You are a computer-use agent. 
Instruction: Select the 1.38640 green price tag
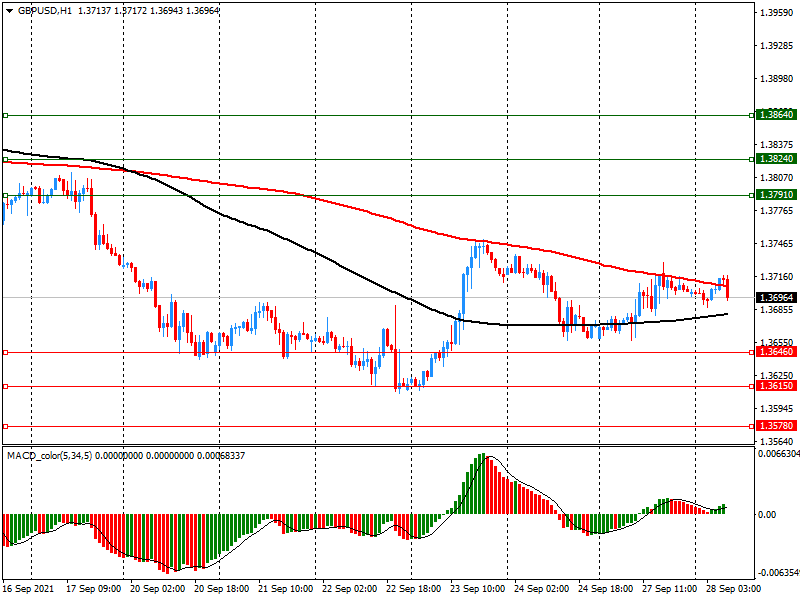(776, 115)
